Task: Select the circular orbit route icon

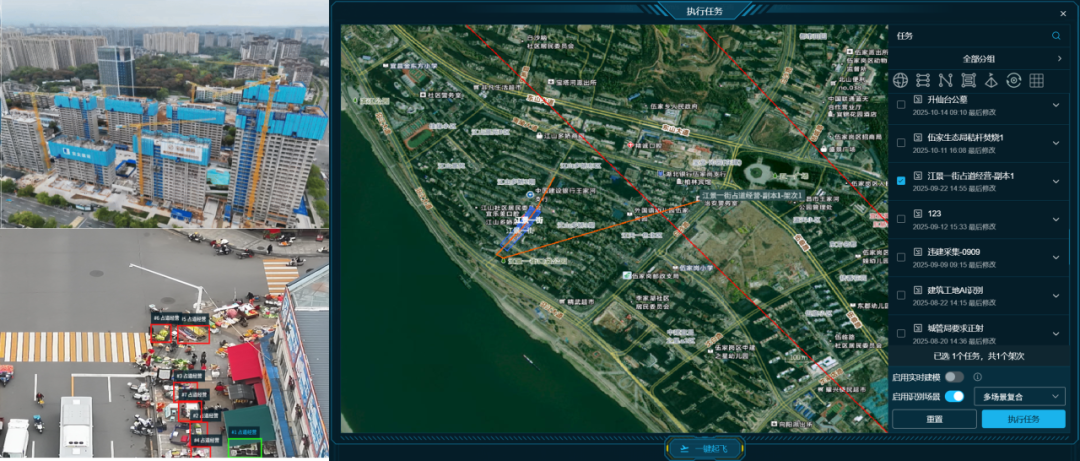Action: click(x=1014, y=80)
